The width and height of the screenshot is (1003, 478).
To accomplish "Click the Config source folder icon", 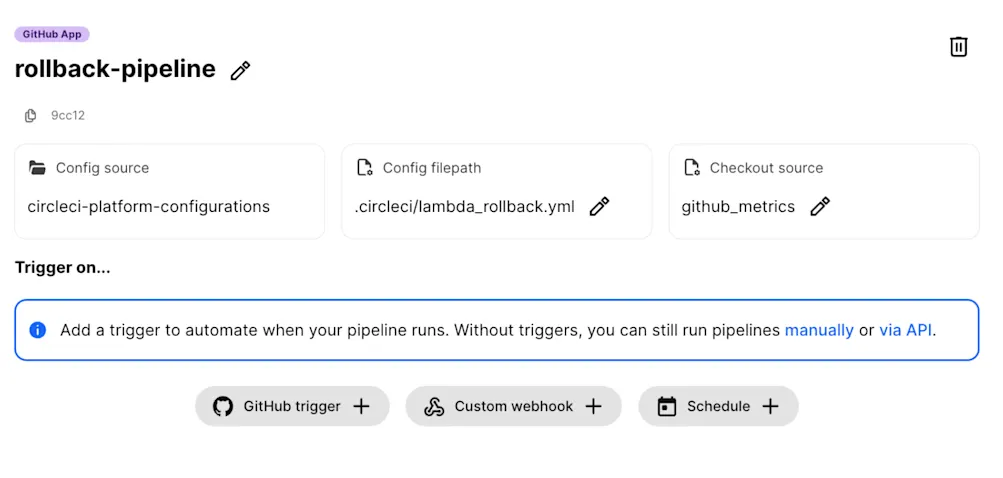I will (38, 168).
